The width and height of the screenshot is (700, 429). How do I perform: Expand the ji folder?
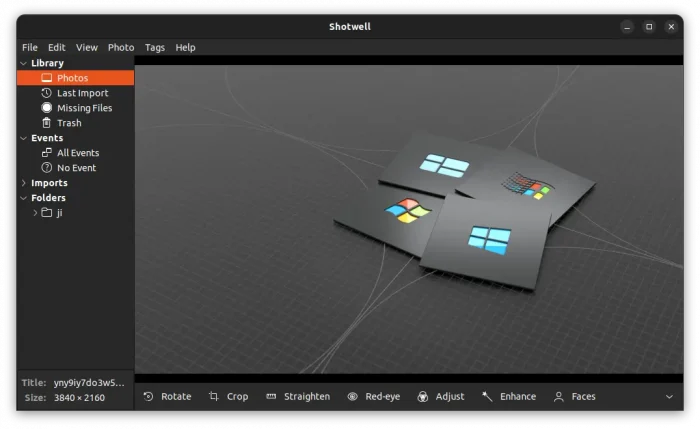[x=35, y=213]
